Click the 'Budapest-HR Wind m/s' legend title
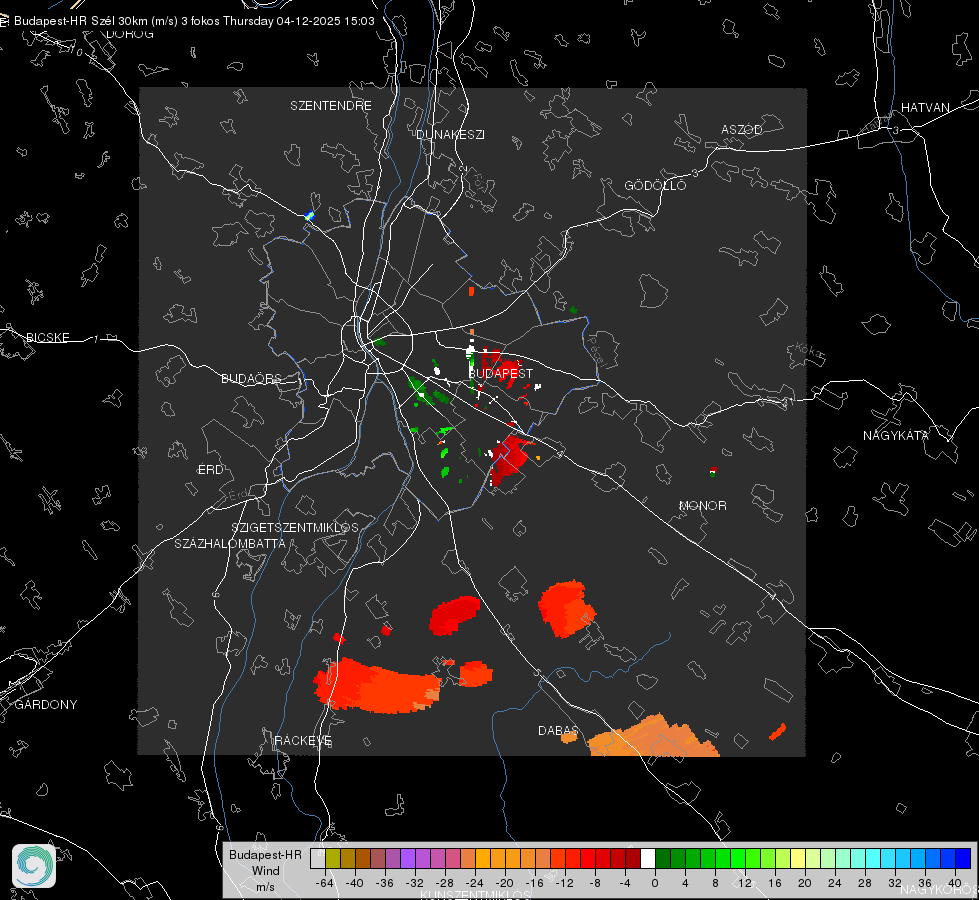979x900 pixels. (x=265, y=871)
